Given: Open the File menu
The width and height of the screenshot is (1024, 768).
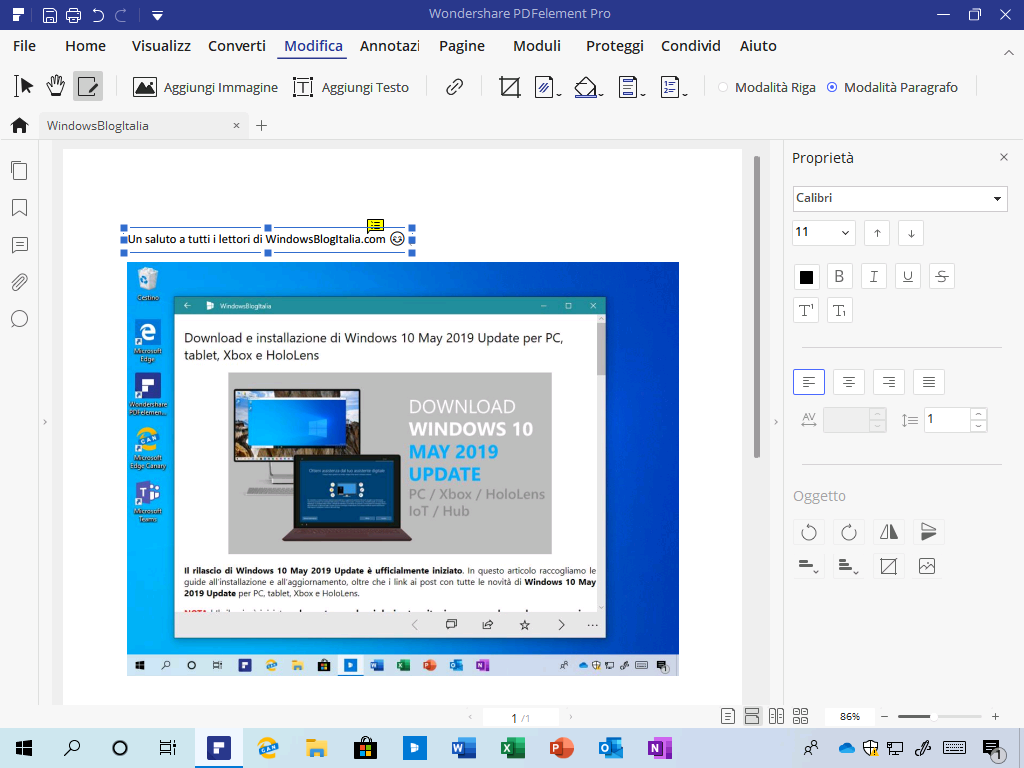Looking at the screenshot, I should pos(24,46).
